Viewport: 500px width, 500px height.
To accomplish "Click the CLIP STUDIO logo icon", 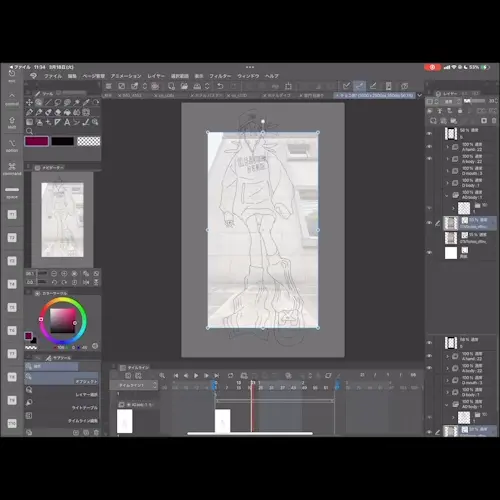I will (33, 76).
